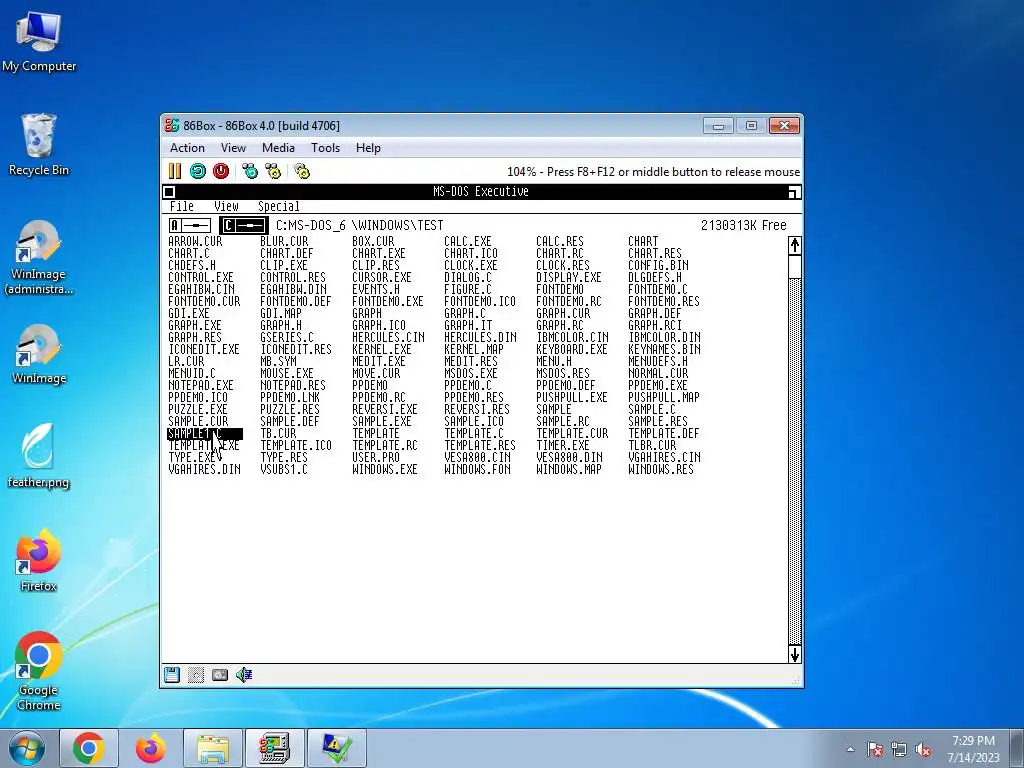The width and height of the screenshot is (1024, 768).
Task: Select drive C icon in MS-DOS Executive
Action: [243, 225]
